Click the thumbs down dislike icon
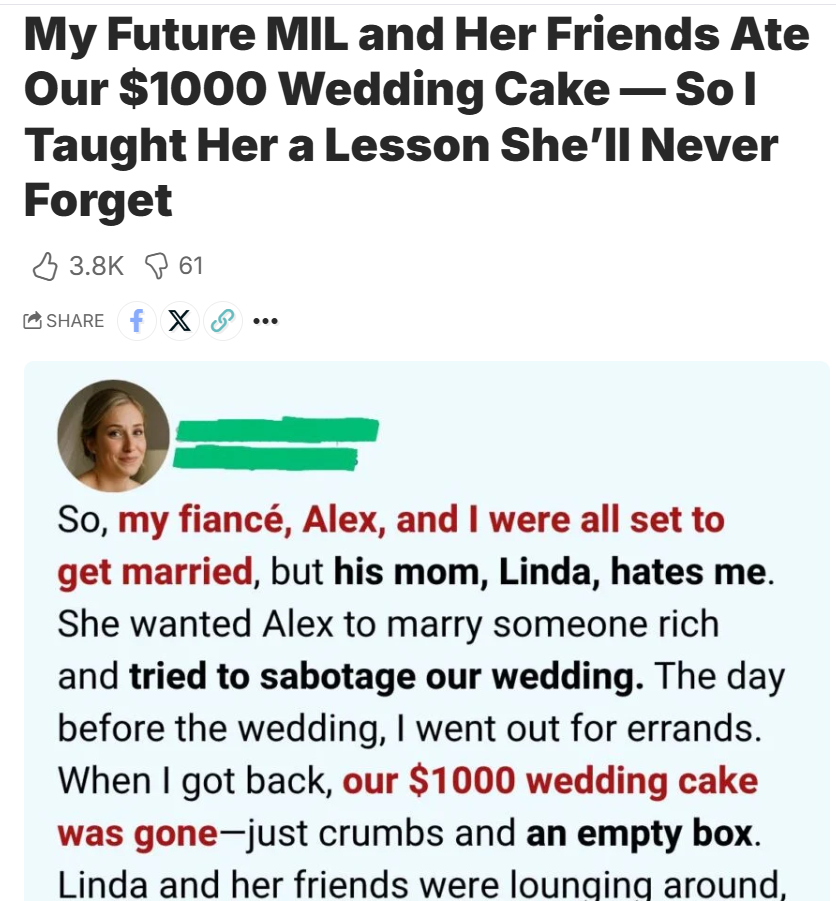 click(x=156, y=265)
